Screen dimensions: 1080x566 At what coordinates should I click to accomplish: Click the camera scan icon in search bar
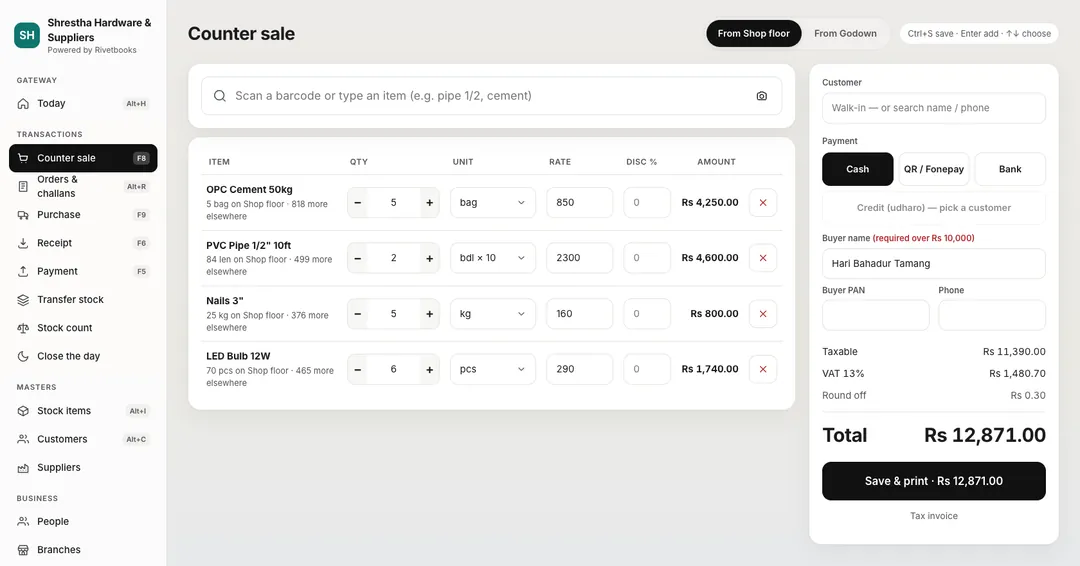tap(761, 96)
